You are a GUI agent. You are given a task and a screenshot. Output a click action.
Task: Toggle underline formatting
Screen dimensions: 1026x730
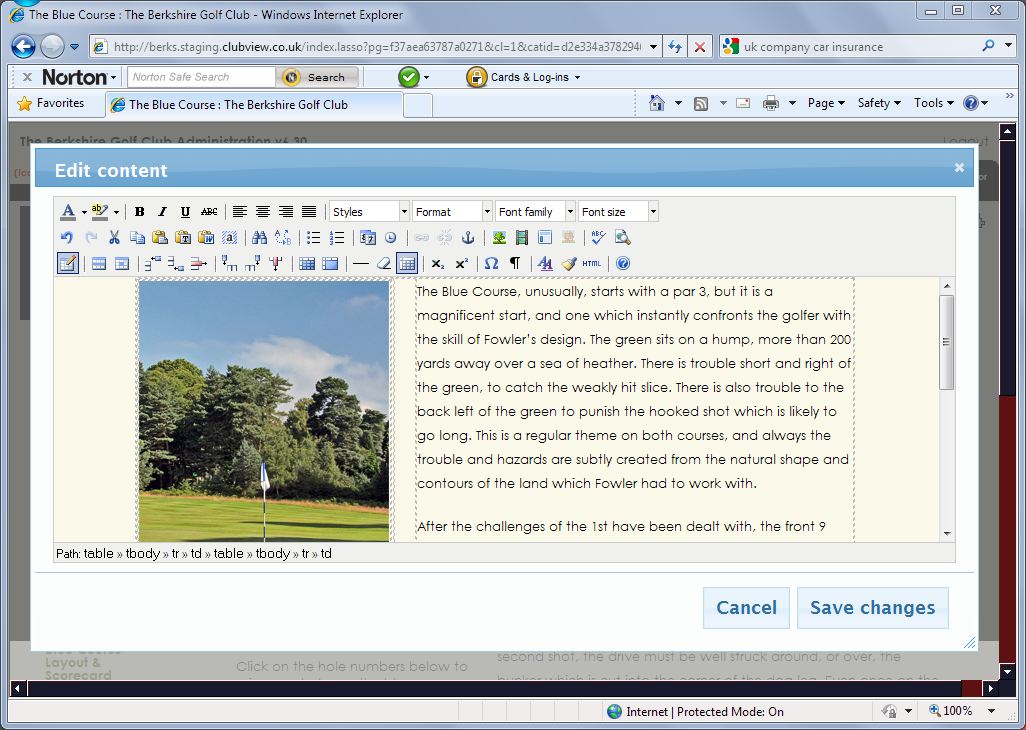[185, 212]
